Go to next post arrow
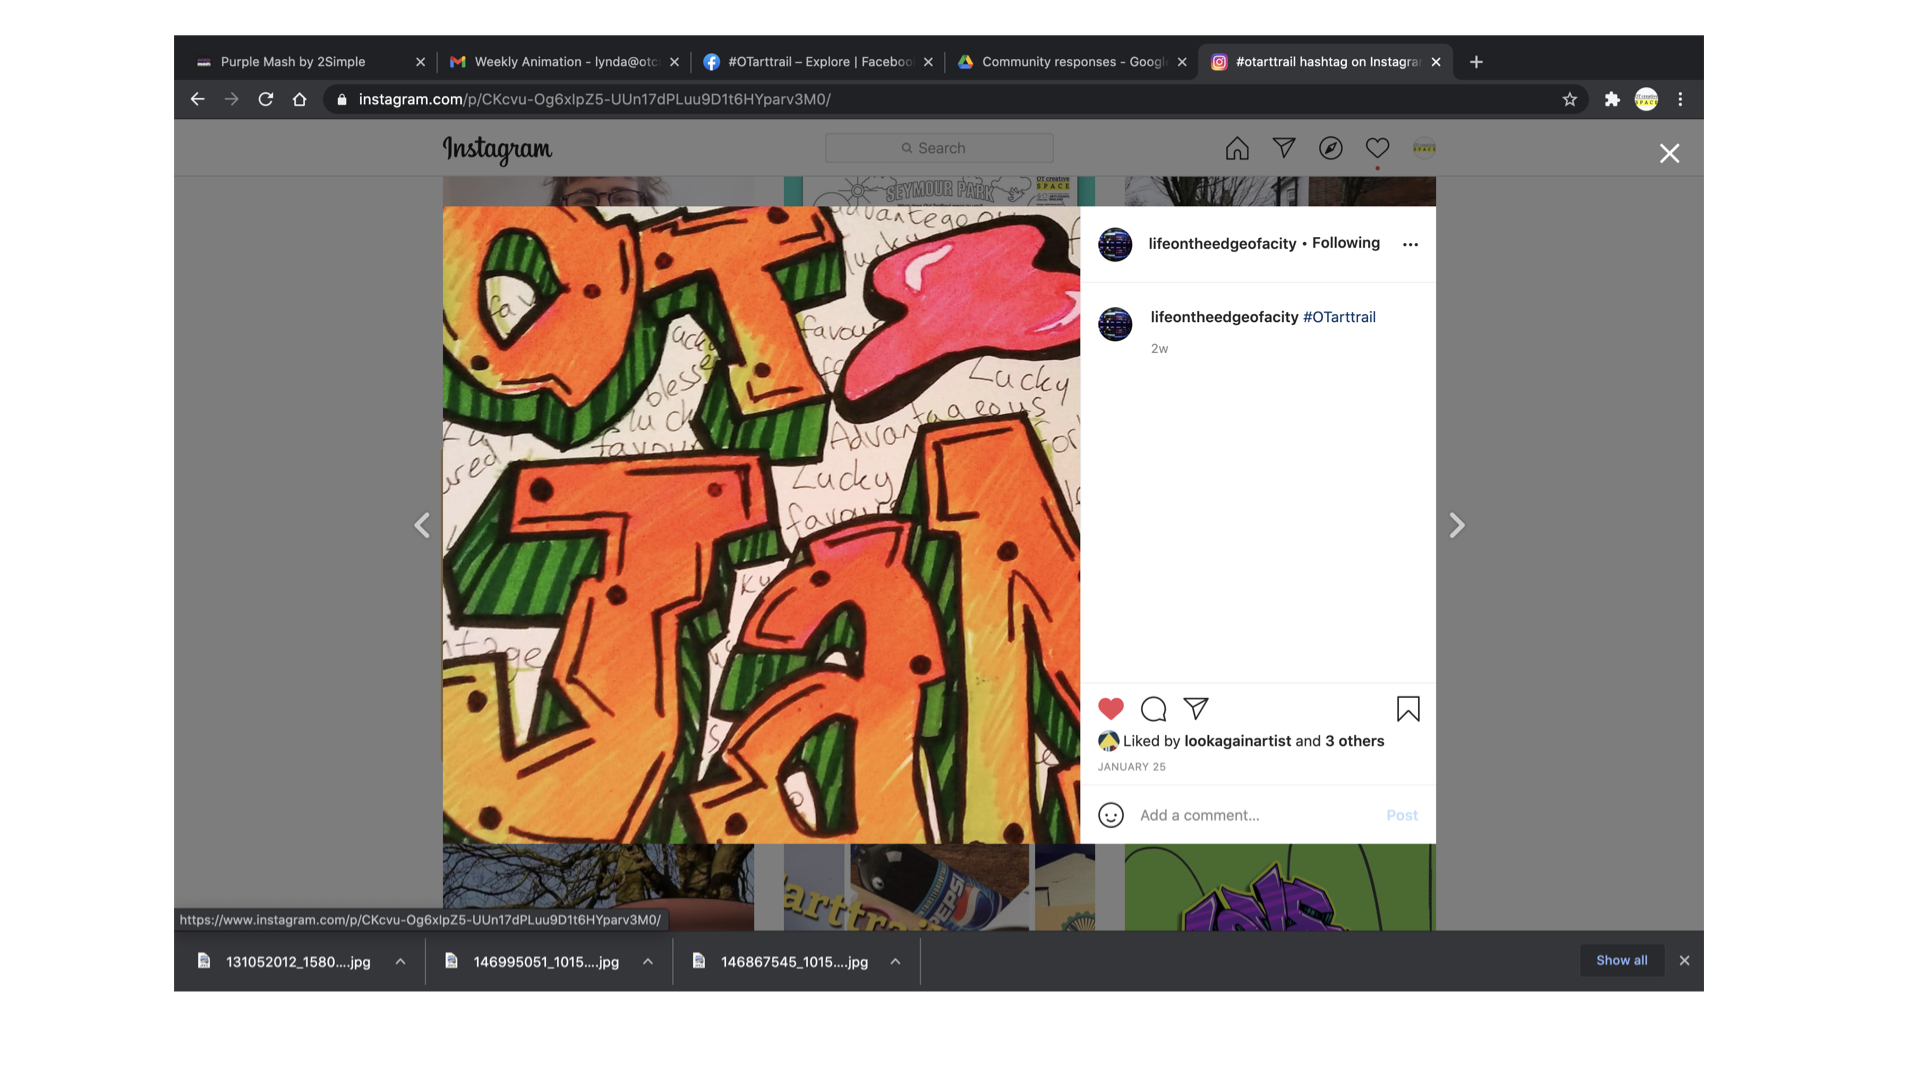Viewport: 1920px width, 1080px height. click(x=1457, y=525)
